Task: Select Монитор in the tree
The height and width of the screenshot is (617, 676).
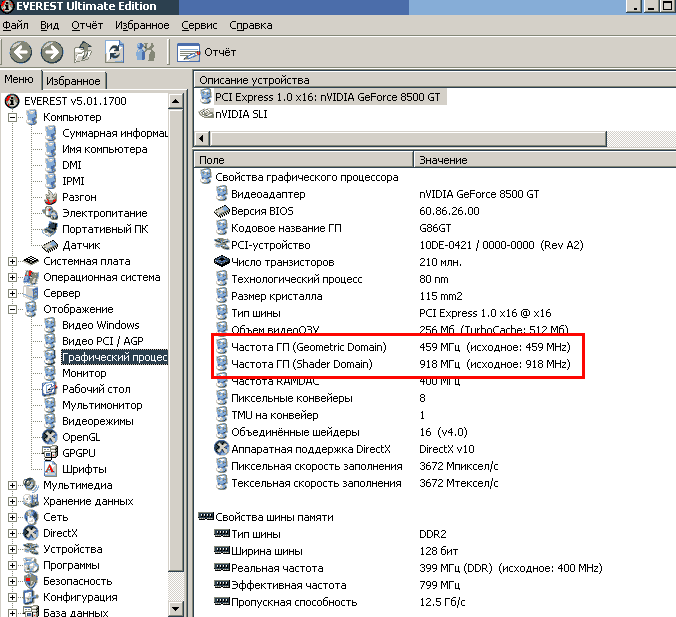Action: 84,373
